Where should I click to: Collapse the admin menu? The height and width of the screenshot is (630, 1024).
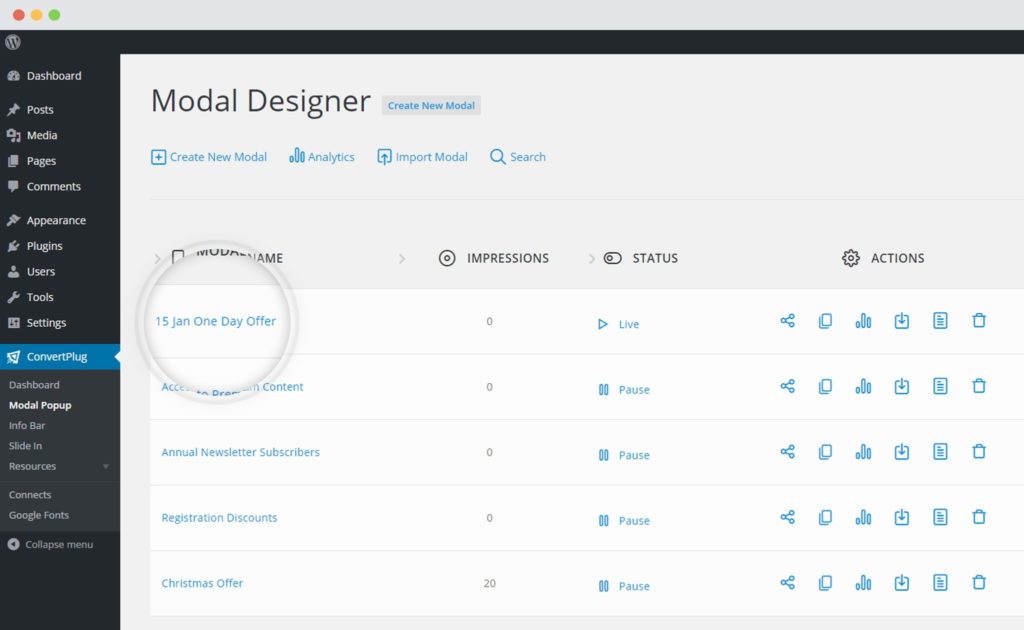(50, 544)
